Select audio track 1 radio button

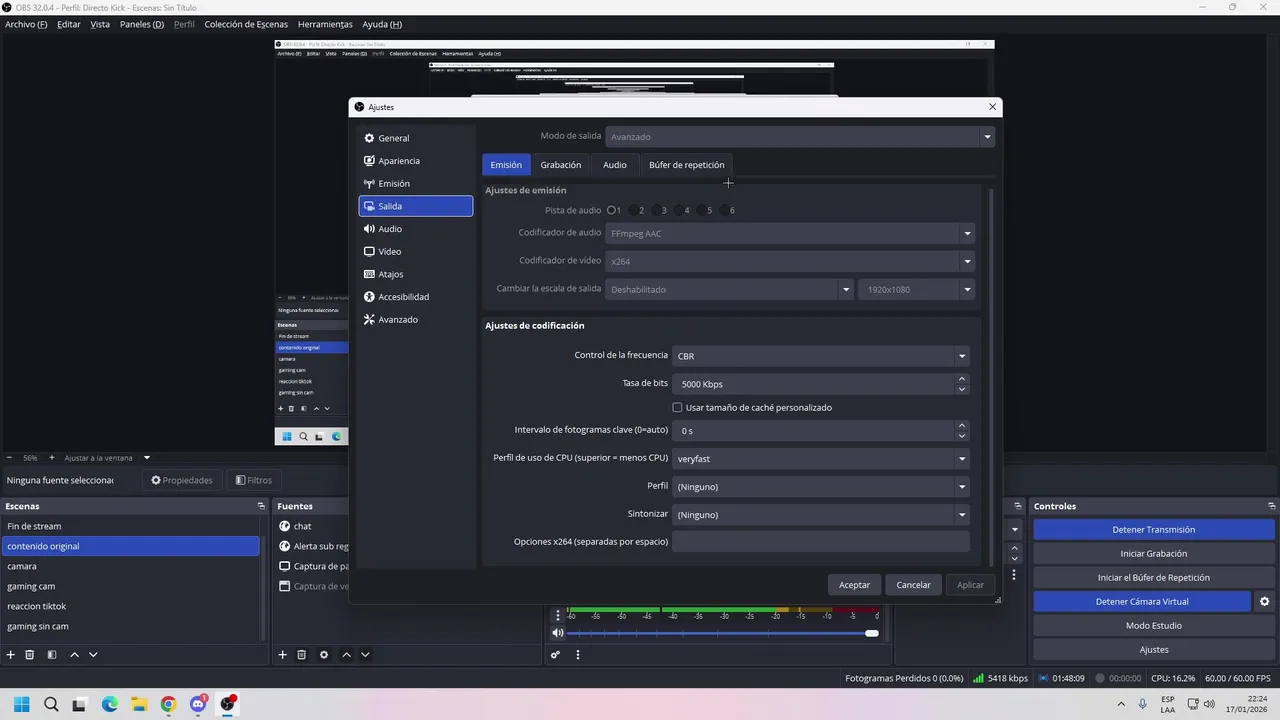[x=611, y=210]
